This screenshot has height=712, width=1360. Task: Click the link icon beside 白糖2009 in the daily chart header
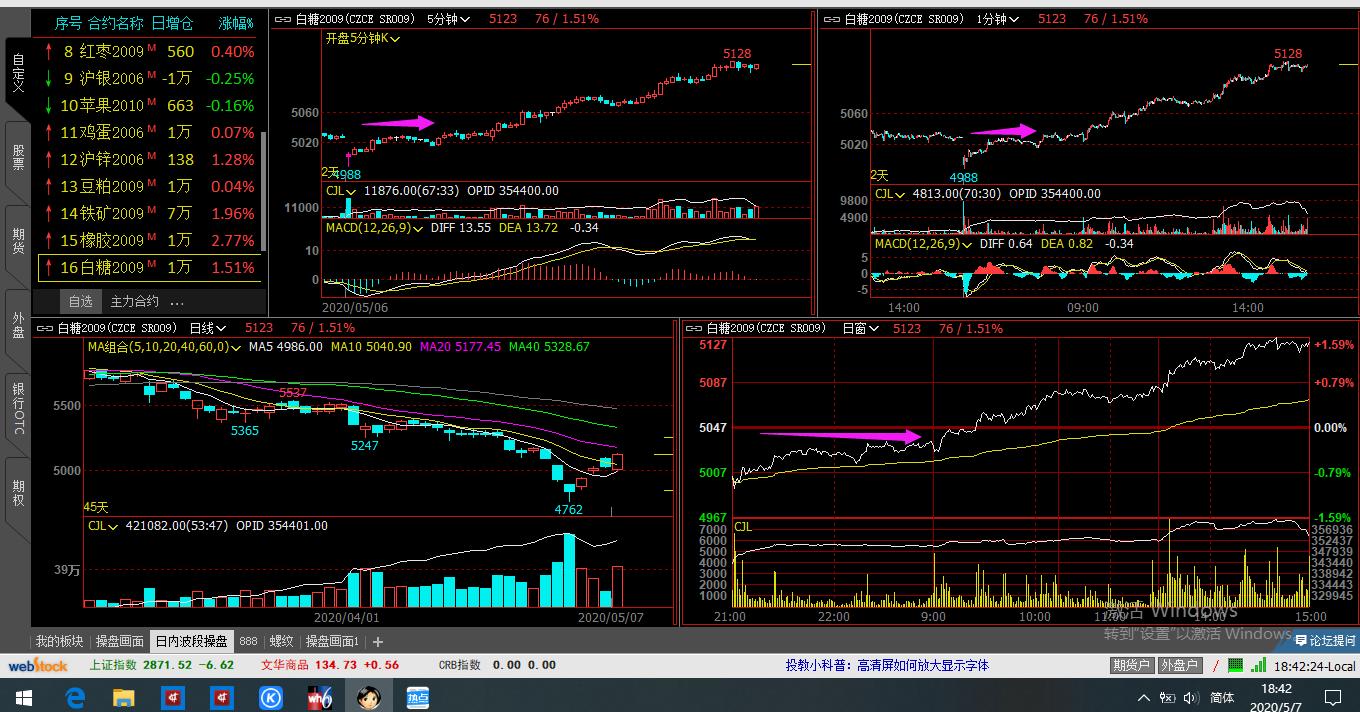45,328
